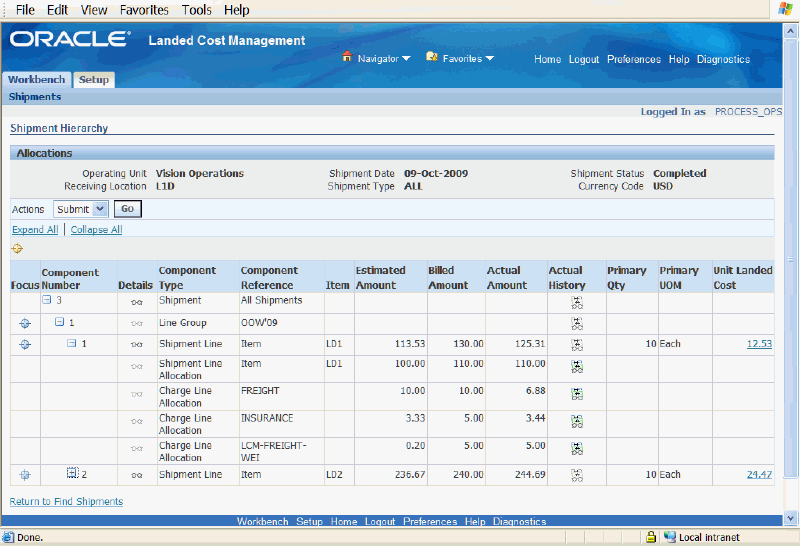Image resolution: width=800 pixels, height=546 pixels.
Task: View details of Shipment Line Allocation row
Action: pos(136,366)
